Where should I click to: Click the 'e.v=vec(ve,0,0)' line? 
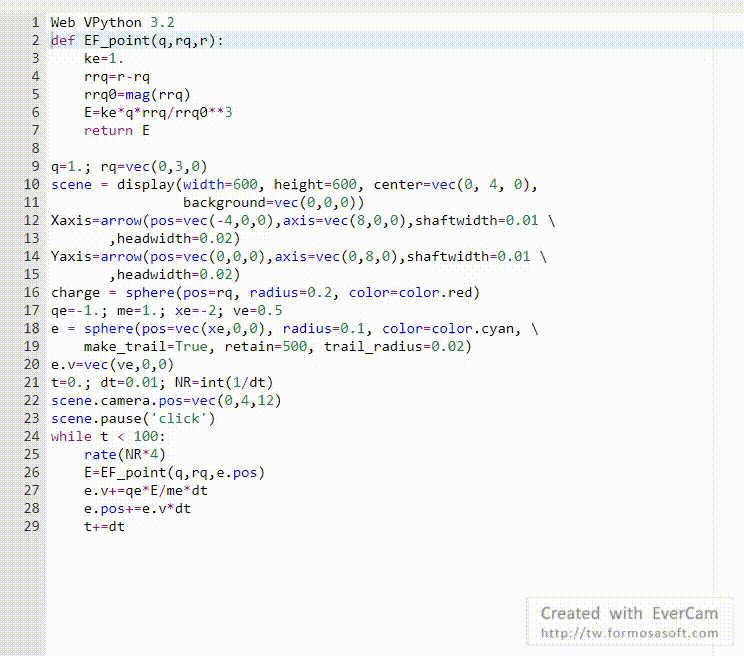click(112, 365)
